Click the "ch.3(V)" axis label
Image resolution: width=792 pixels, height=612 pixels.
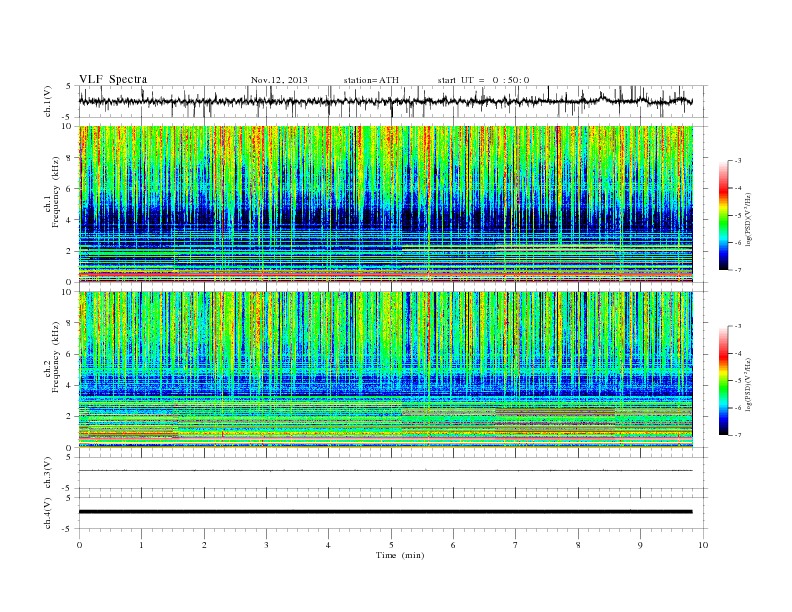tap(48, 473)
